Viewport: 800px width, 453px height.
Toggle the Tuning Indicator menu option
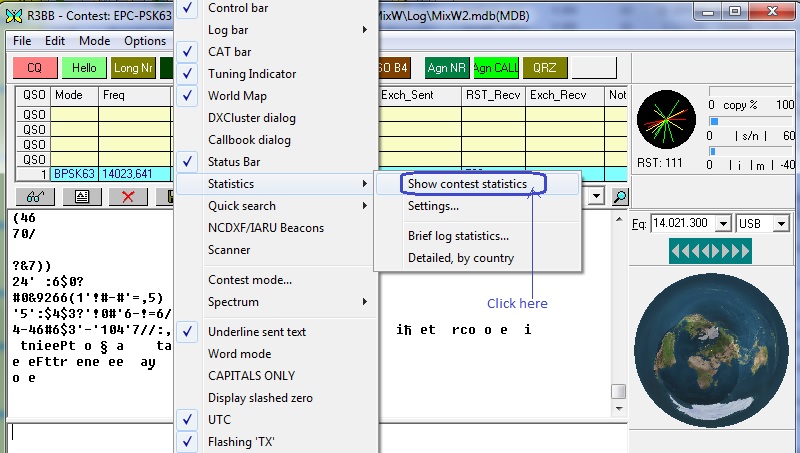click(x=252, y=74)
